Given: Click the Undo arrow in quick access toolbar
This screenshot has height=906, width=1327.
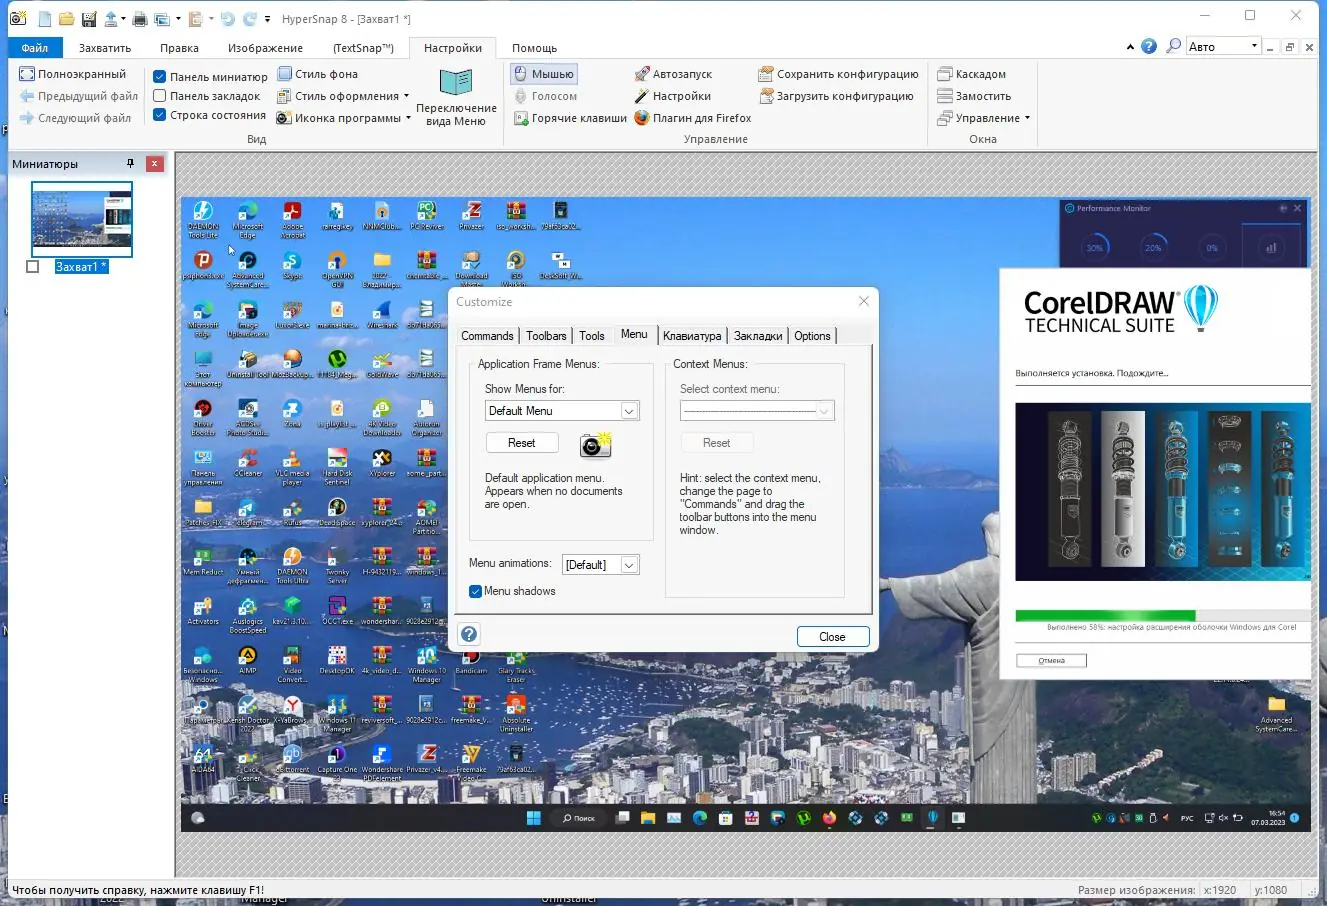Looking at the screenshot, I should [x=227, y=19].
